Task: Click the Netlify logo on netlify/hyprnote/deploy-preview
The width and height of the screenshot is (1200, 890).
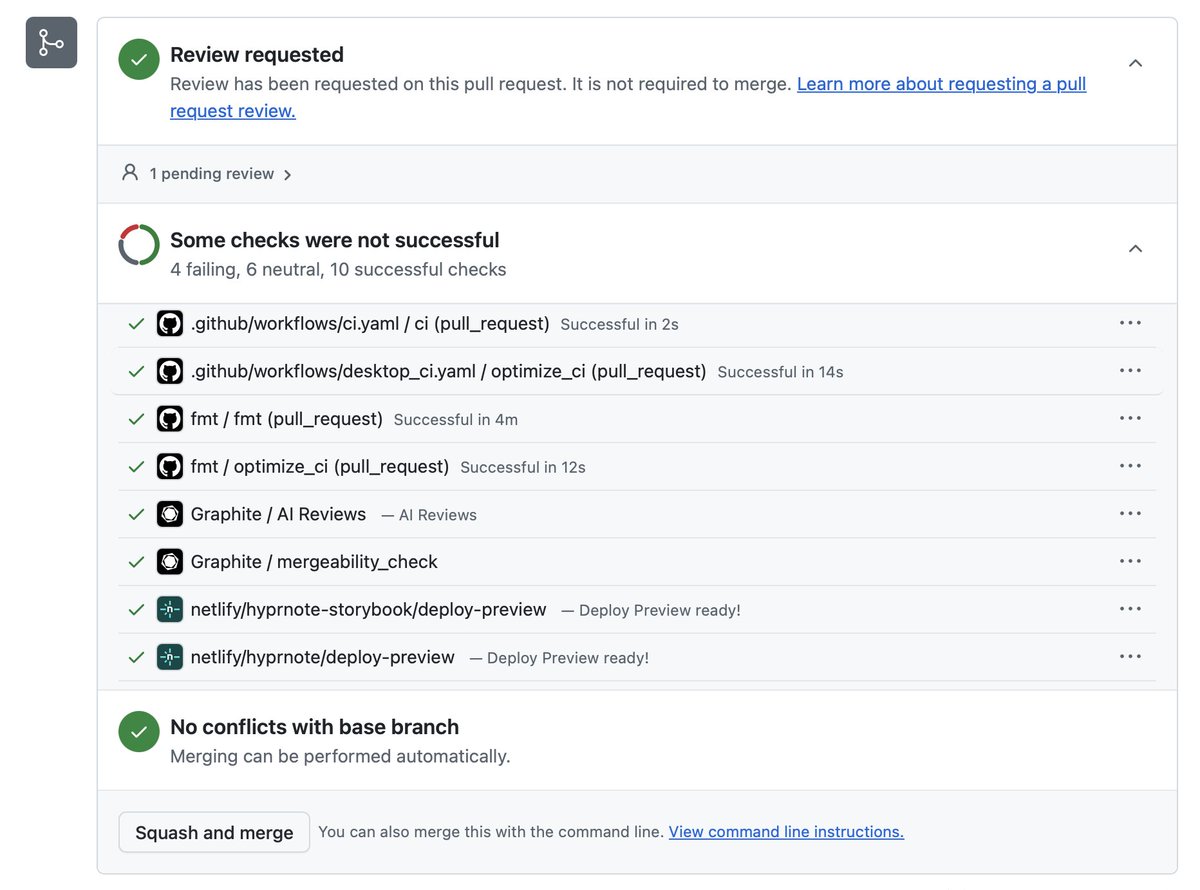Action: click(170, 657)
